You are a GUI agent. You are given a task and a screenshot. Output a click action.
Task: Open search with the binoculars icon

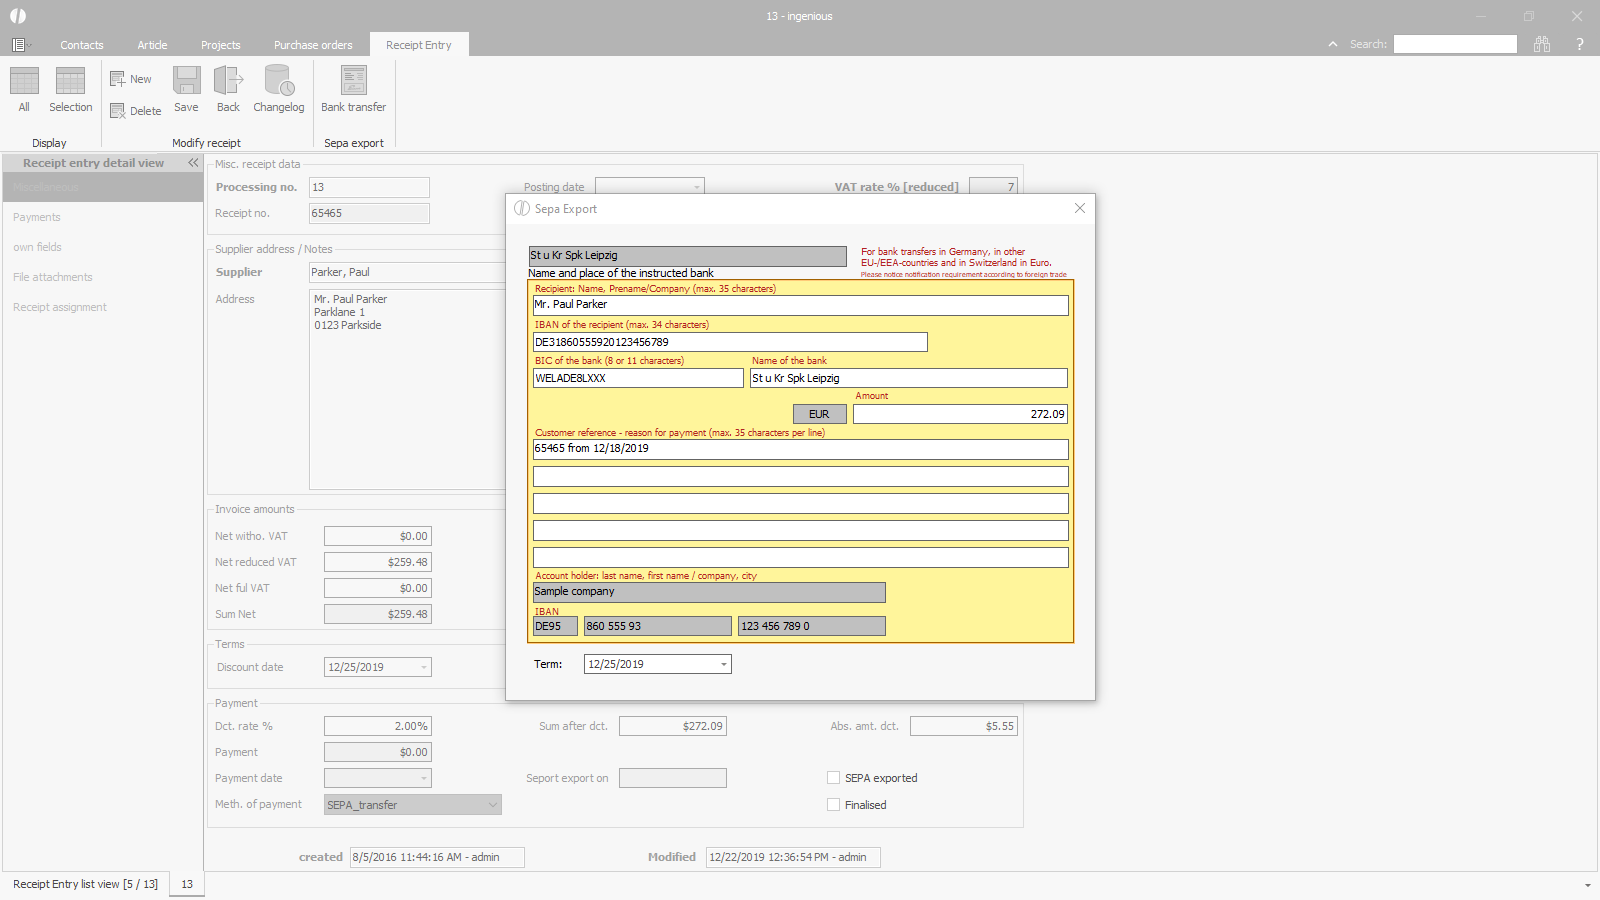pyautogui.click(x=1542, y=44)
